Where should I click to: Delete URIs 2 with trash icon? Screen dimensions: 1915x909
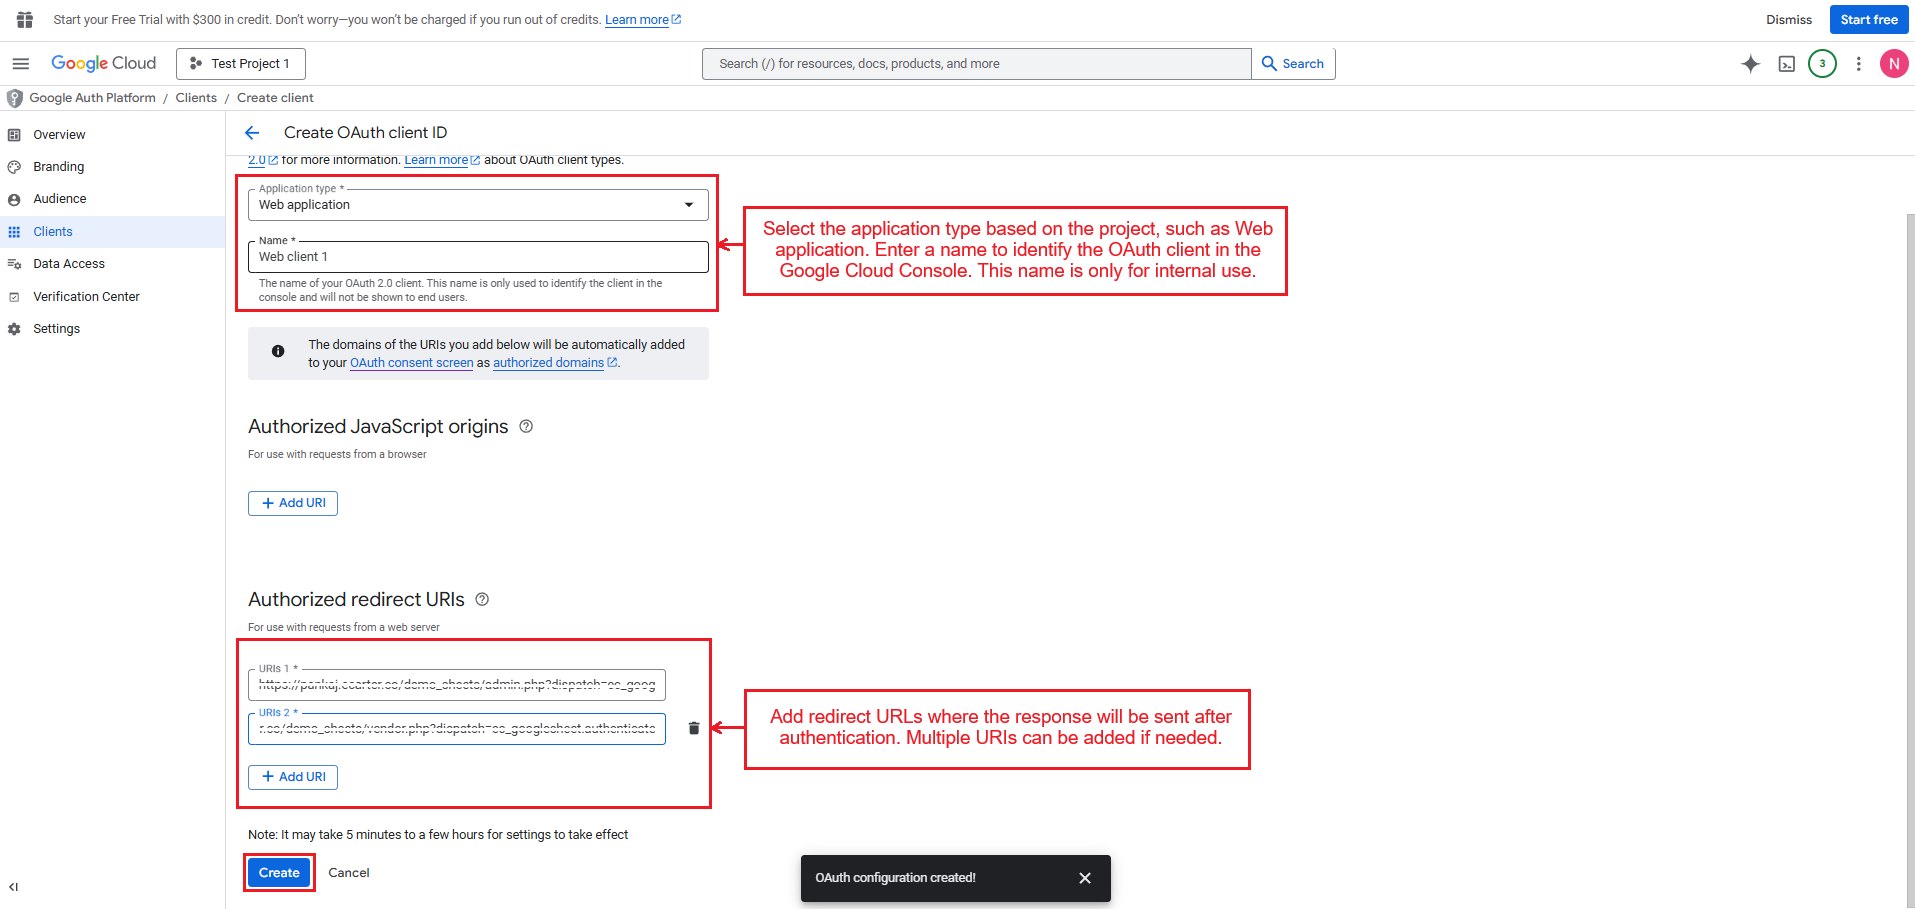coord(694,728)
